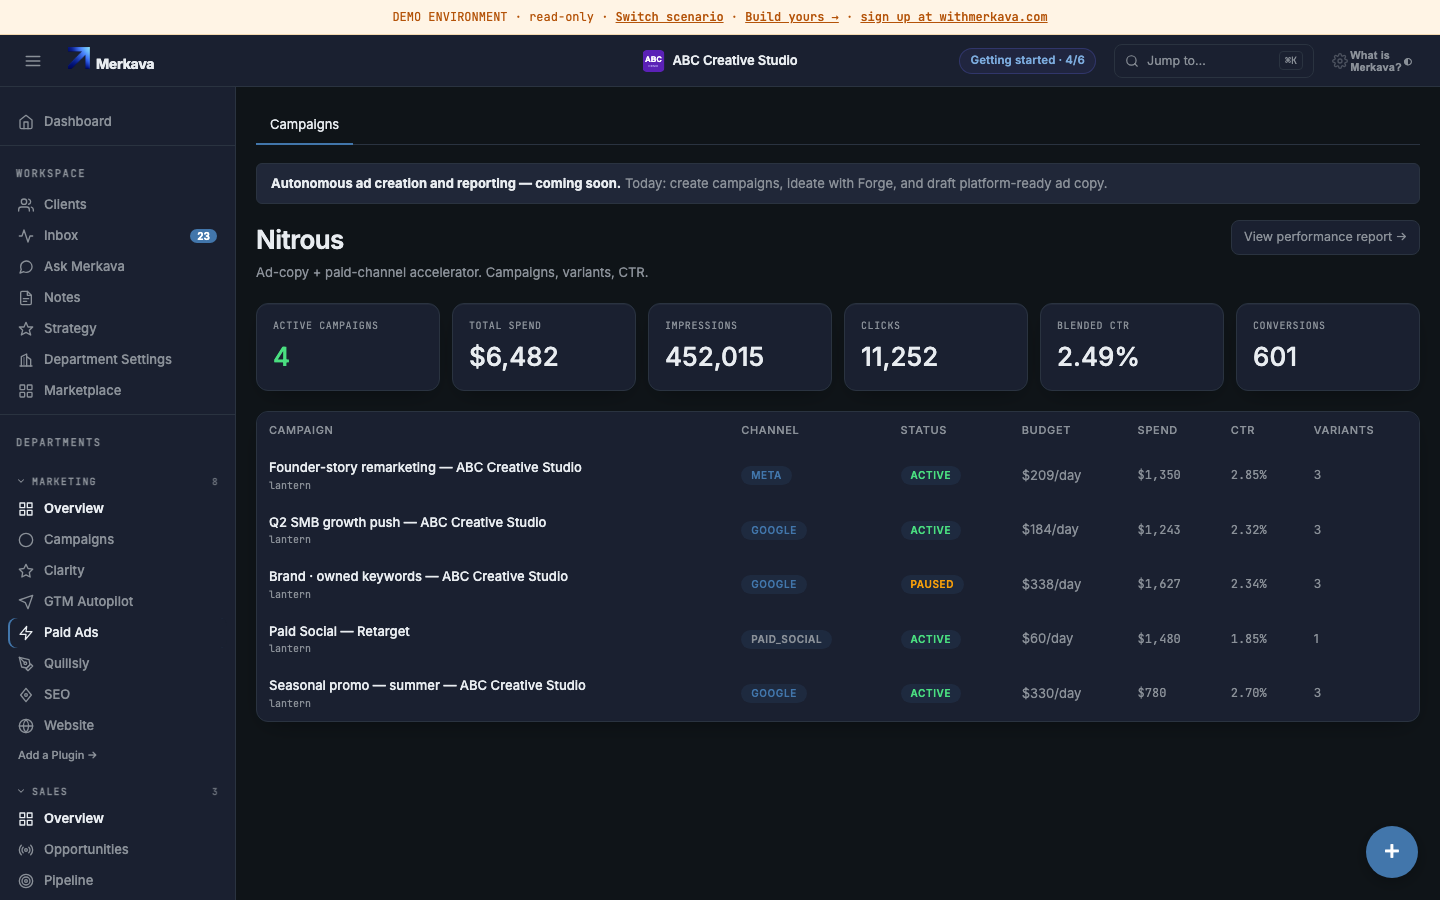Screen dimensions: 1440x900
Task: Click the Merkava logo
Action: click(110, 60)
